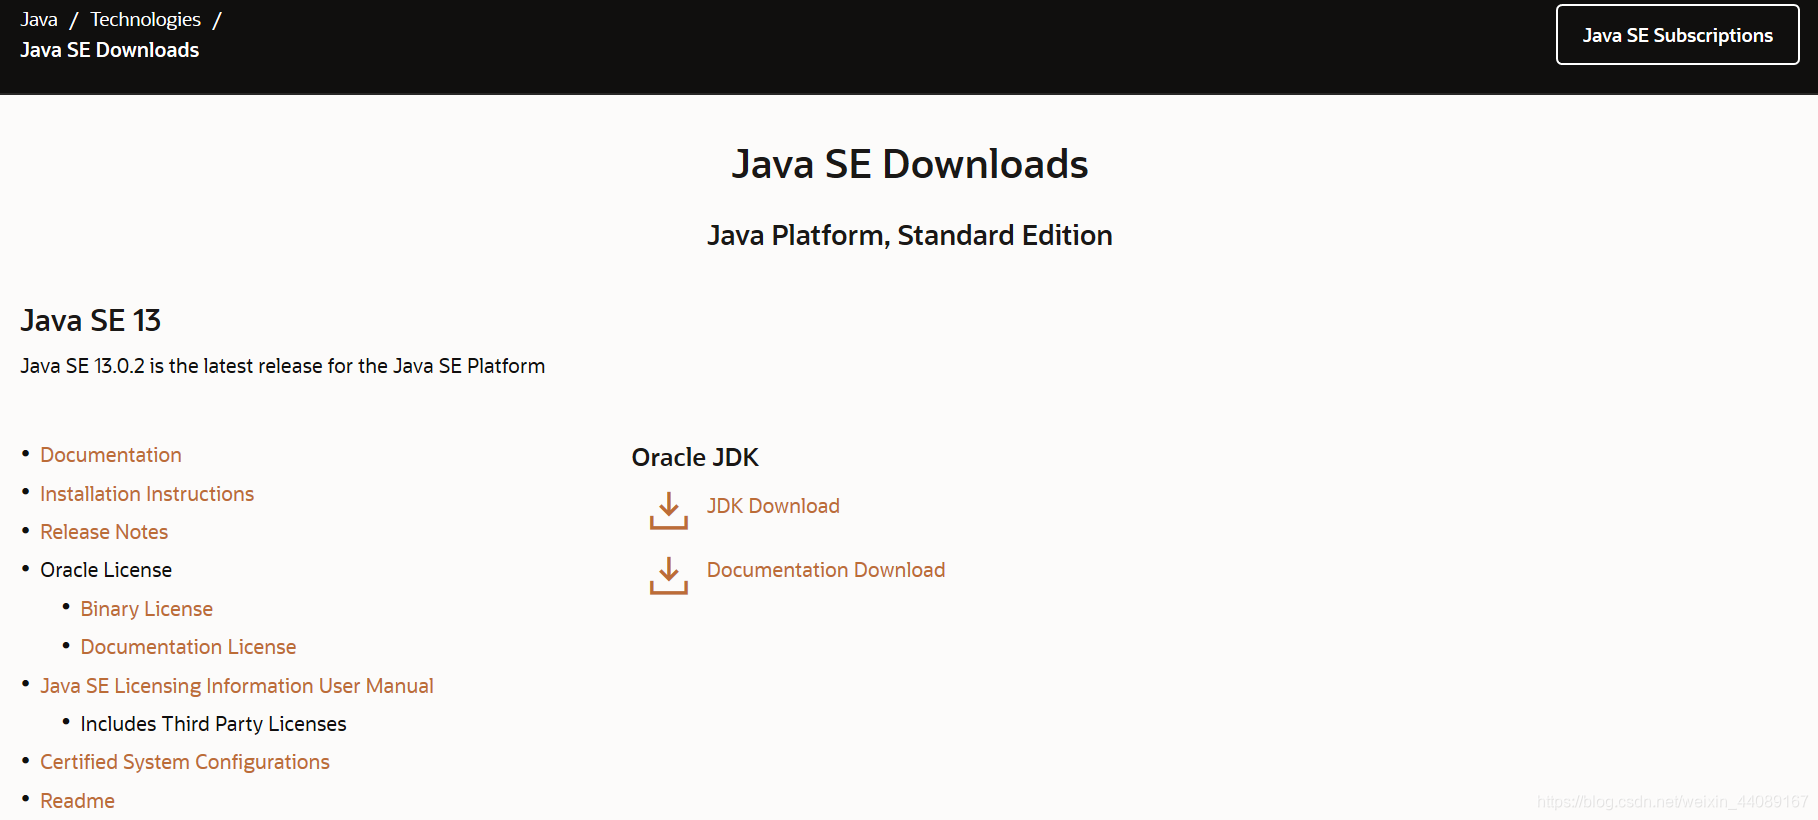Open the Readme link
1818x820 pixels.
[x=77, y=801]
